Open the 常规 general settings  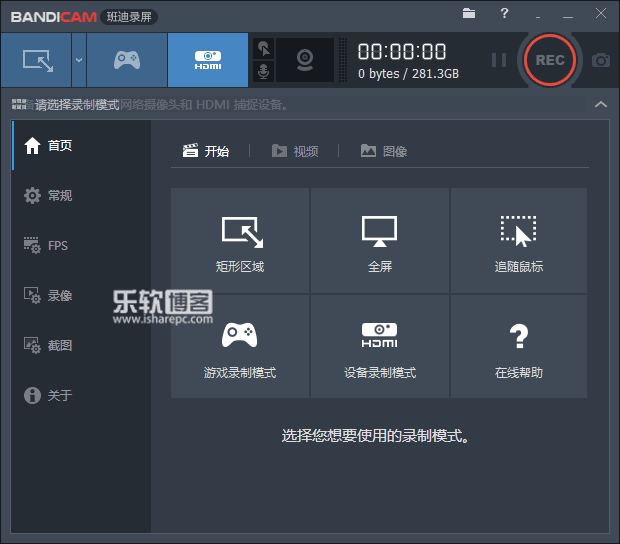81,195
